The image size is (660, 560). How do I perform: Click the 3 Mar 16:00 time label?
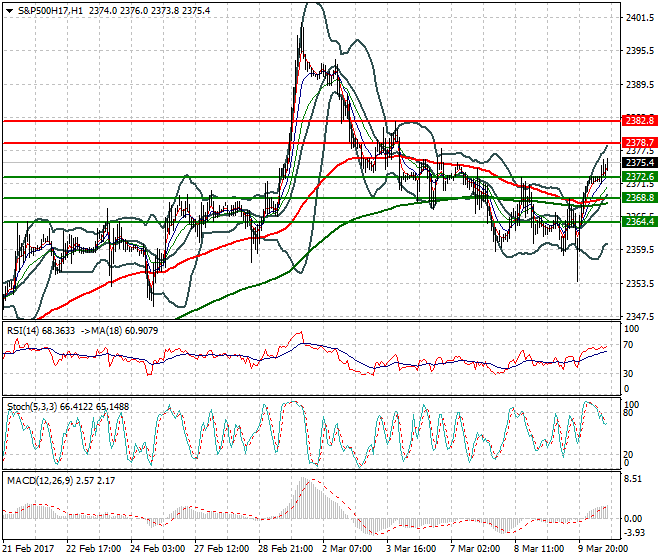tap(411, 549)
